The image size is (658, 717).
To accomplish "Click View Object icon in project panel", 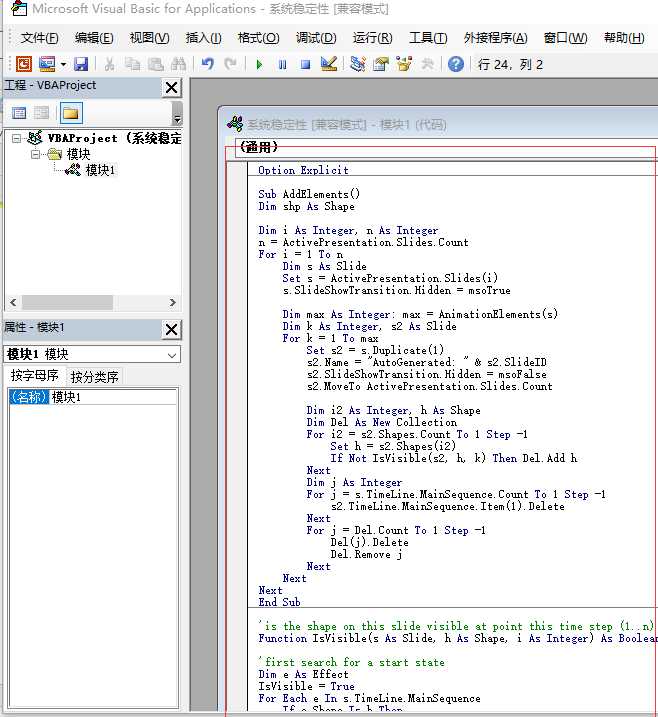I will [x=41, y=113].
